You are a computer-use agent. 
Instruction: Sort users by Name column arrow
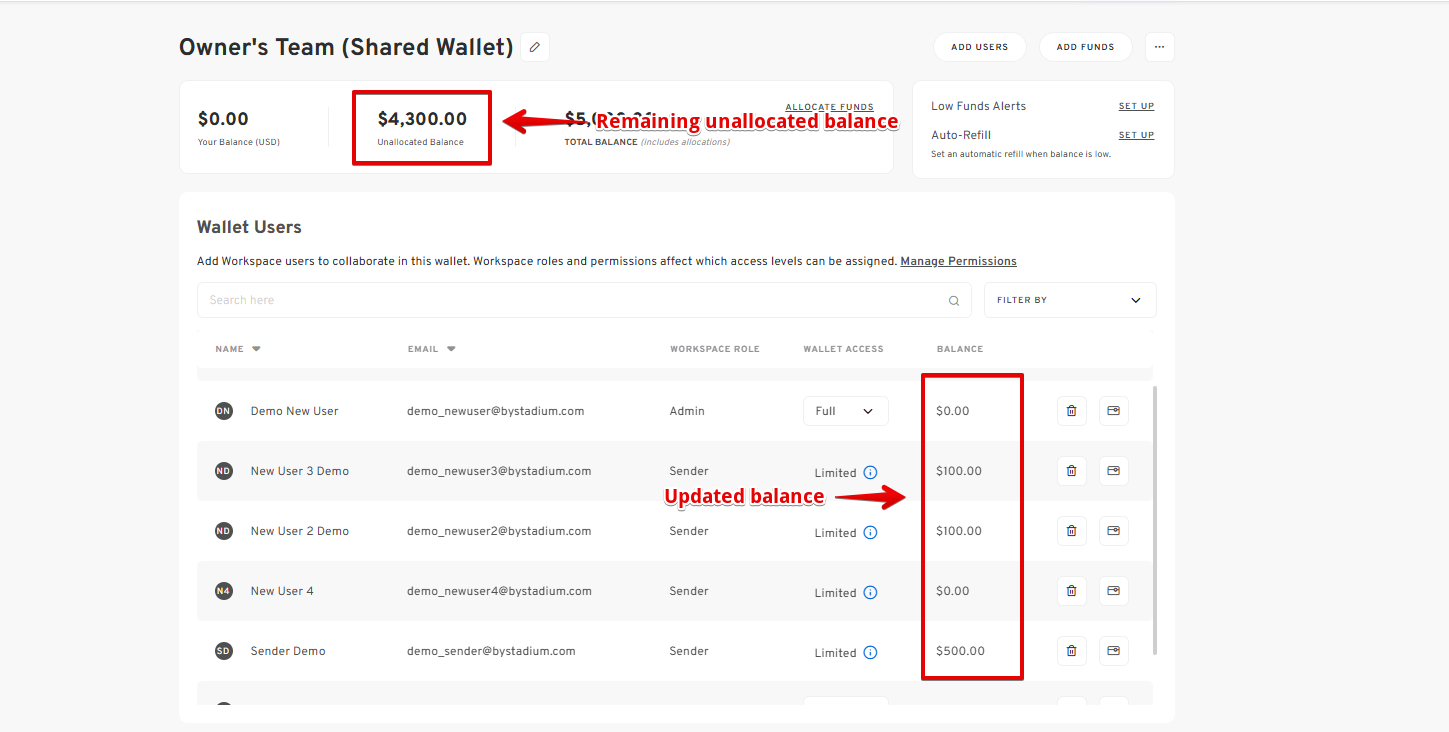pyautogui.click(x=256, y=349)
